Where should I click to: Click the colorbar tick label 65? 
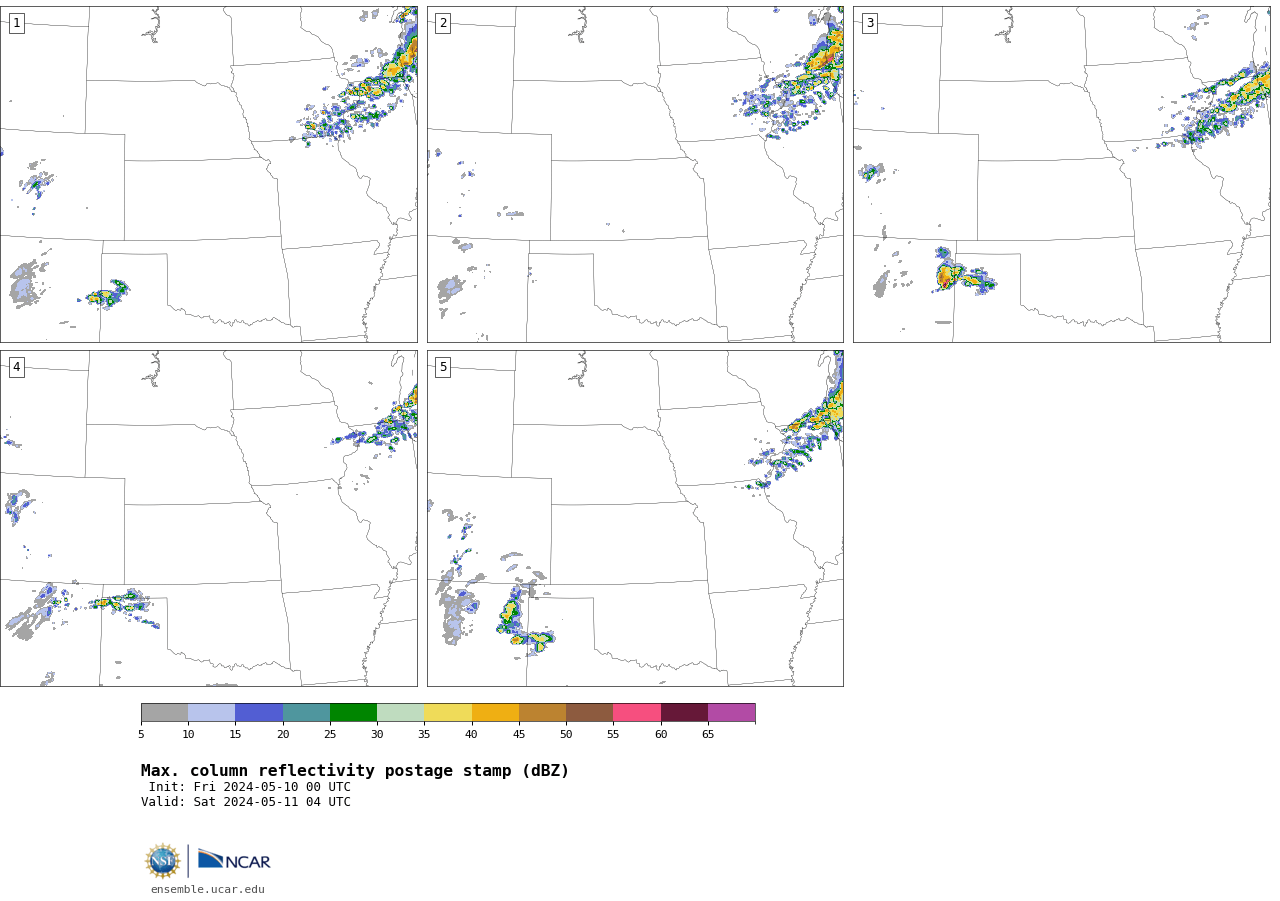tap(708, 735)
